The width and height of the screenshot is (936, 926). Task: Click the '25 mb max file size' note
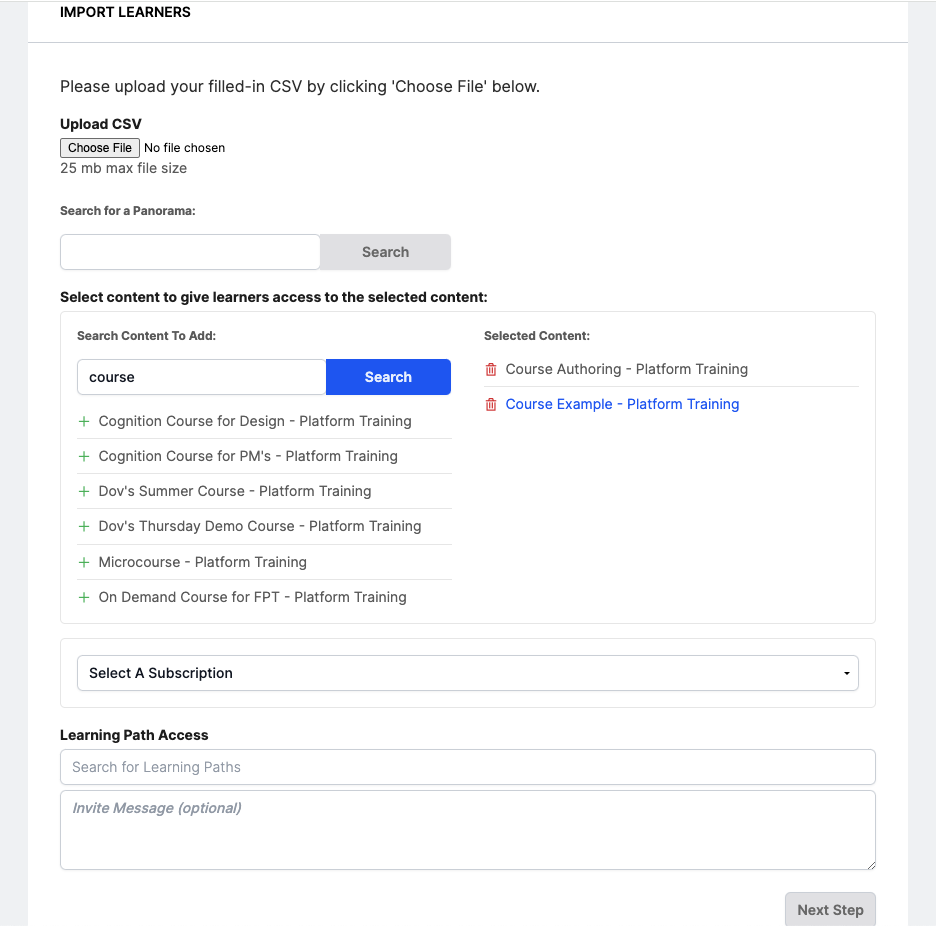tap(124, 168)
